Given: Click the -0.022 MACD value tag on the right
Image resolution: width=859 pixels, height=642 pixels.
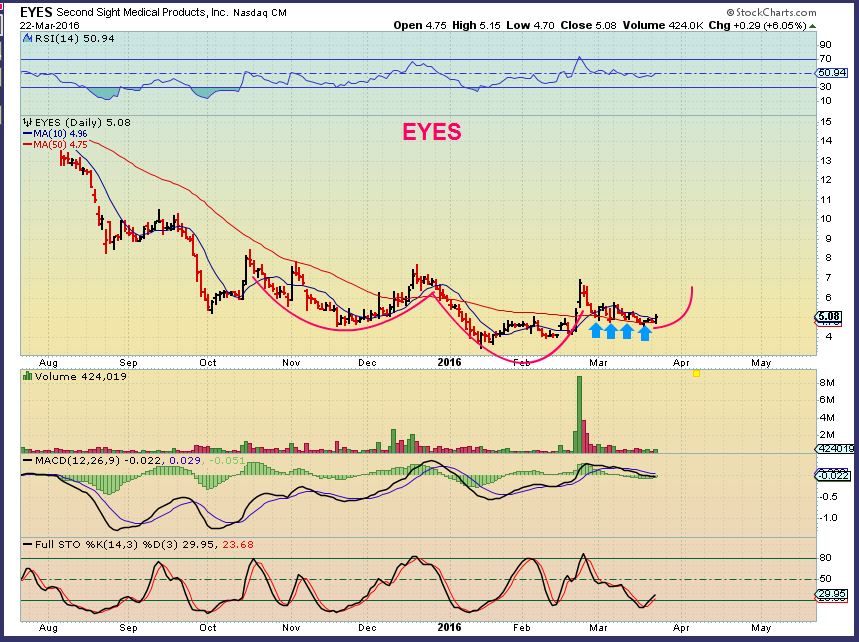Looking at the screenshot, I should (x=833, y=475).
